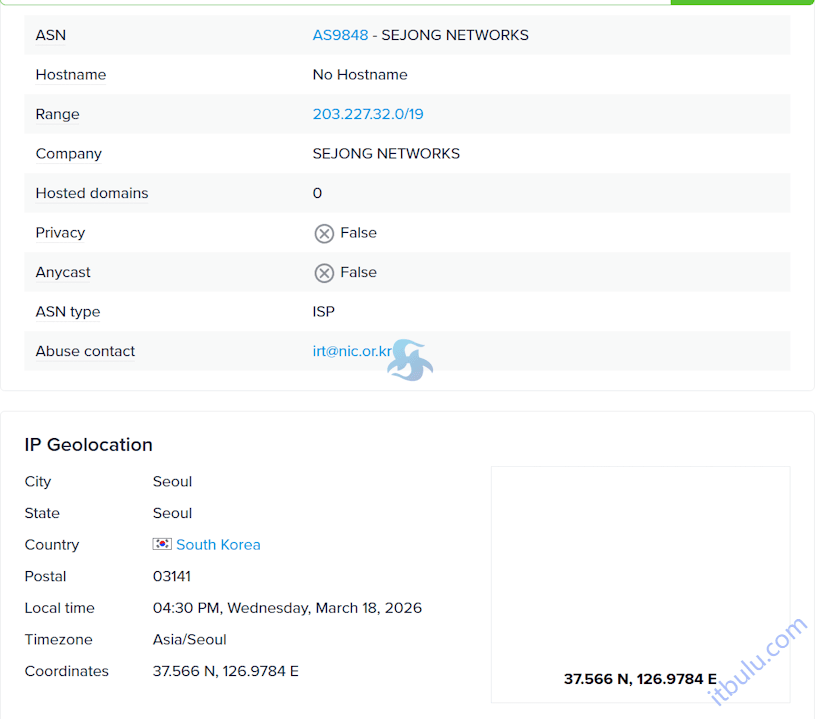Click the coordinates label on the map
The height and width of the screenshot is (719, 820).
639,678
